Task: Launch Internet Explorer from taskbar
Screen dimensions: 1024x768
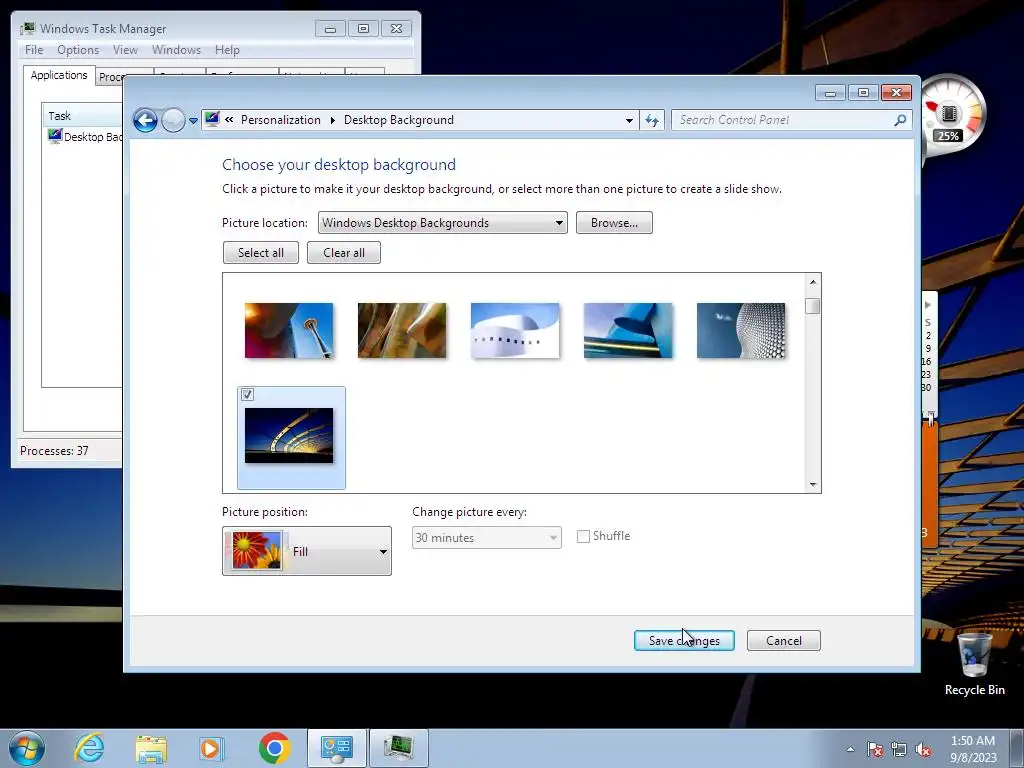Action: click(89, 748)
